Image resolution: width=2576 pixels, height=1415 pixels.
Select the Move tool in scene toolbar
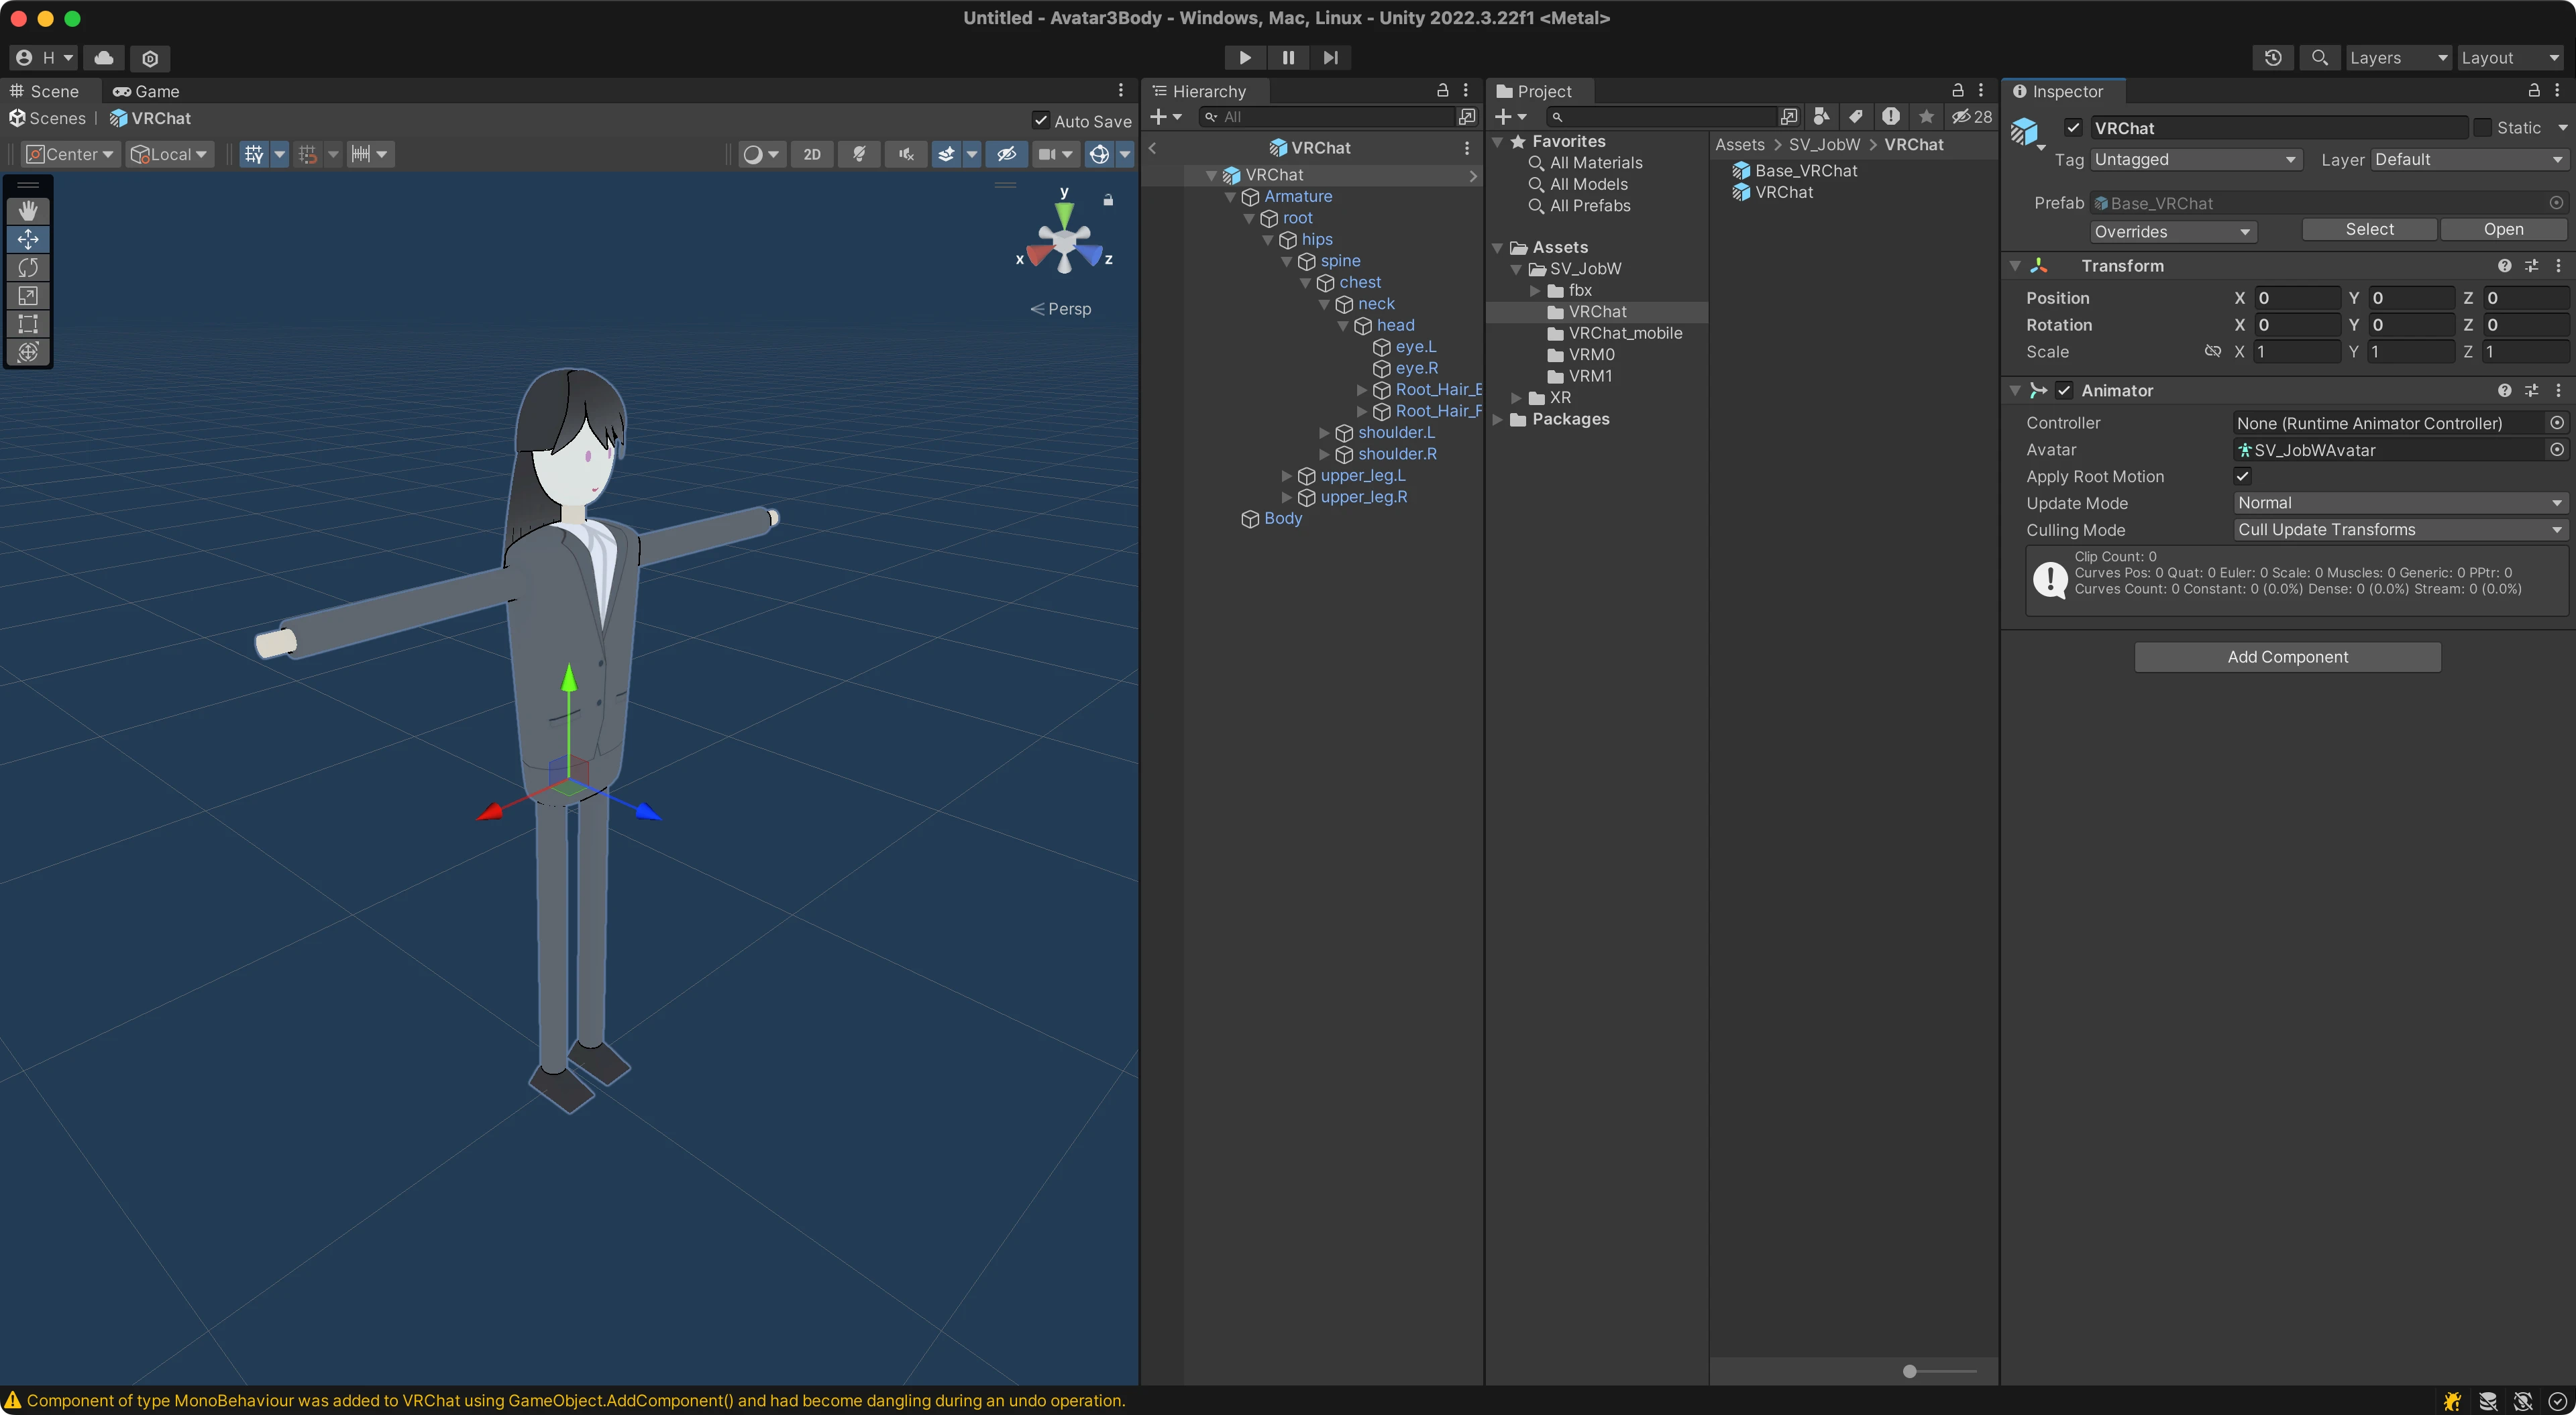pyautogui.click(x=28, y=239)
